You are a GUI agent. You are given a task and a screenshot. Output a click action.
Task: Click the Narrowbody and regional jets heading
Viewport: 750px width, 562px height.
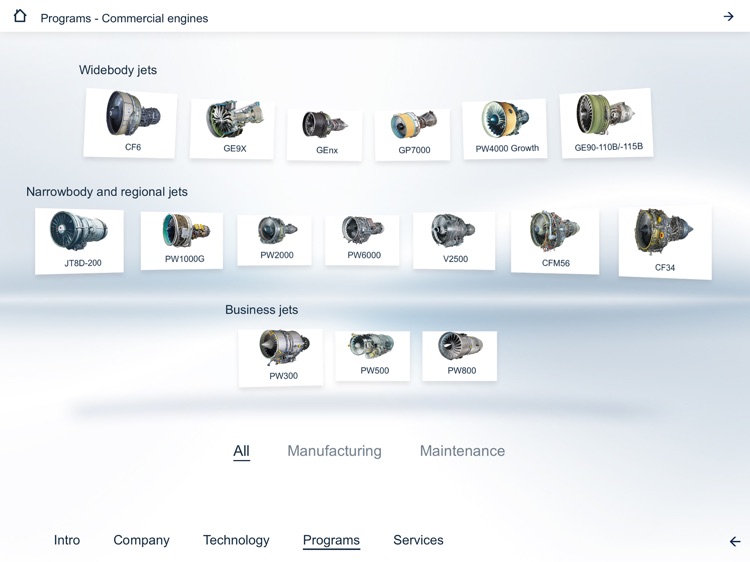click(x=107, y=192)
